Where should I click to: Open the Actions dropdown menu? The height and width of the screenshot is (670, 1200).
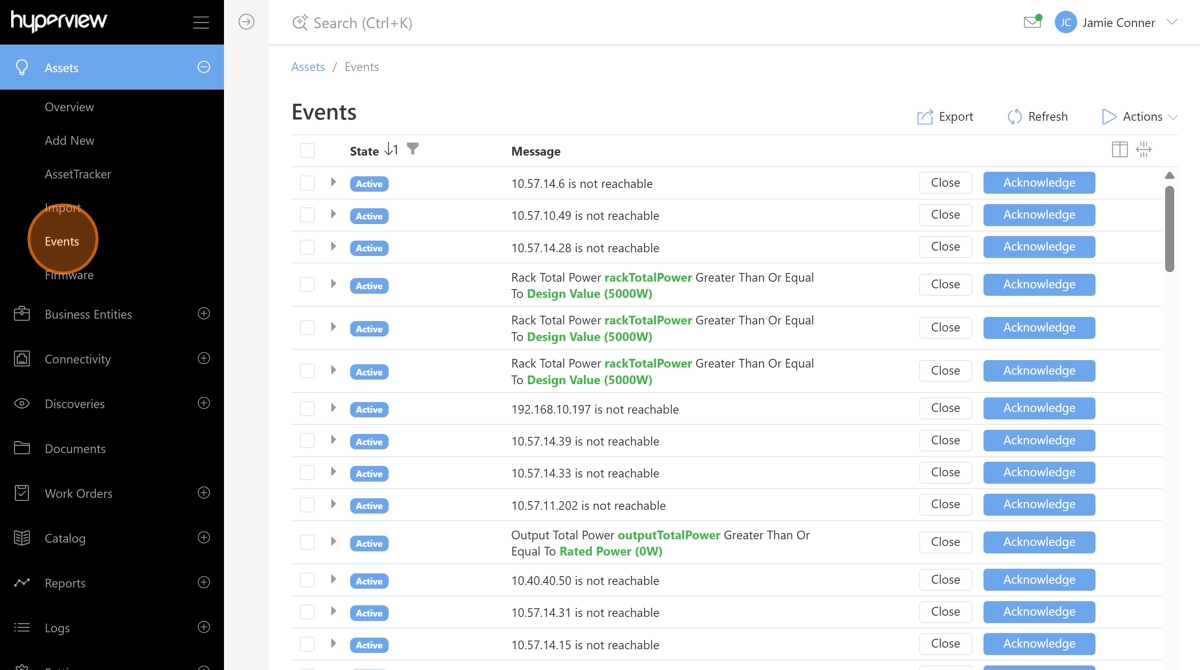coord(1139,117)
